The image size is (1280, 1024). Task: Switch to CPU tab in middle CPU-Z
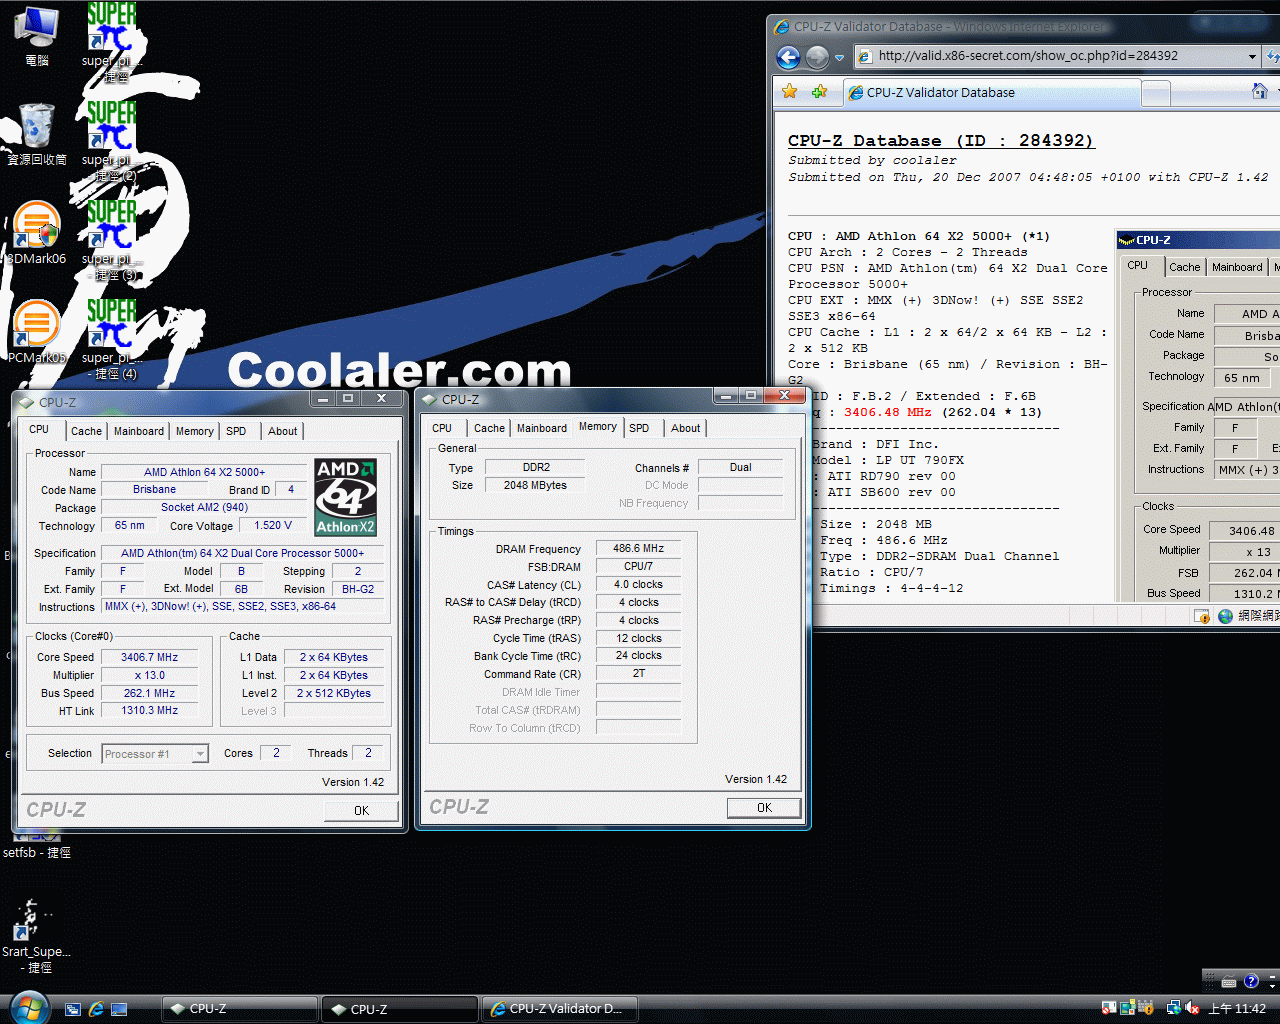pos(442,428)
